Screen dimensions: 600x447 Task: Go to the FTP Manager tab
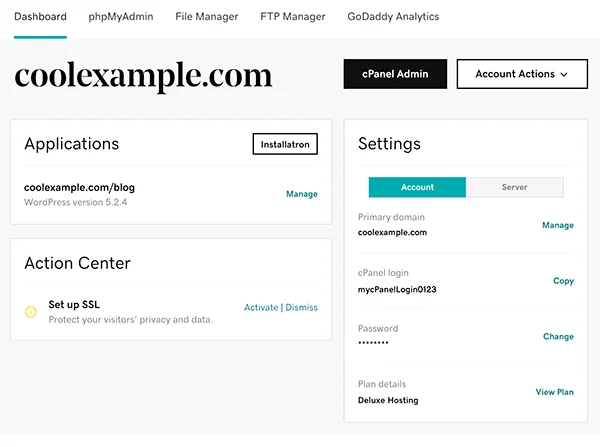293,17
